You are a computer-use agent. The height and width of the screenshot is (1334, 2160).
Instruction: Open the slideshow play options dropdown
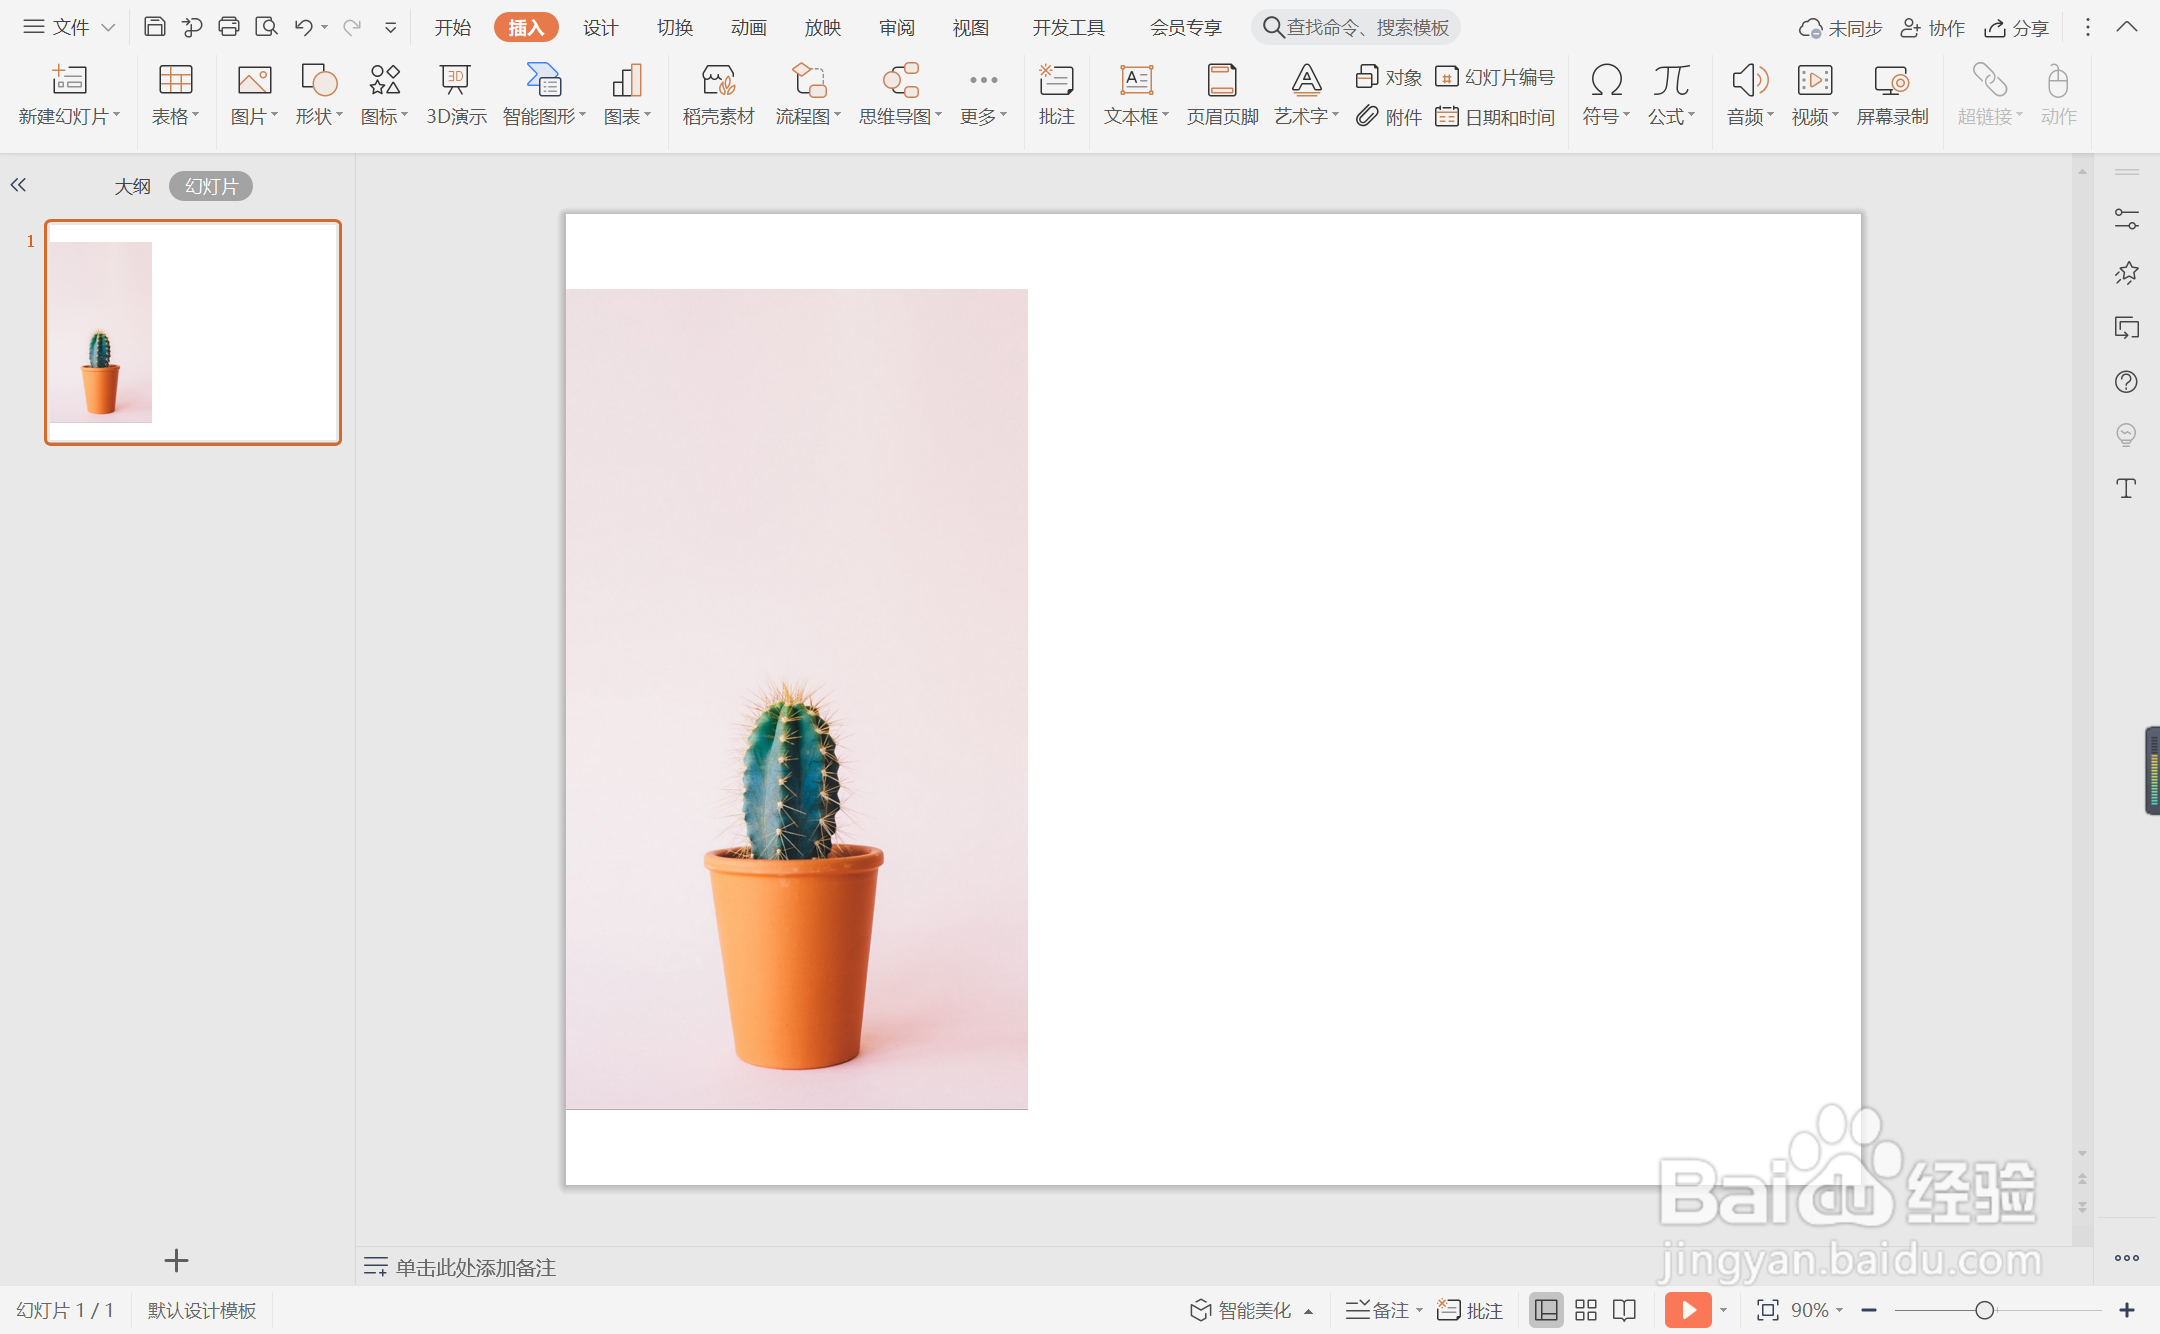(x=1723, y=1310)
